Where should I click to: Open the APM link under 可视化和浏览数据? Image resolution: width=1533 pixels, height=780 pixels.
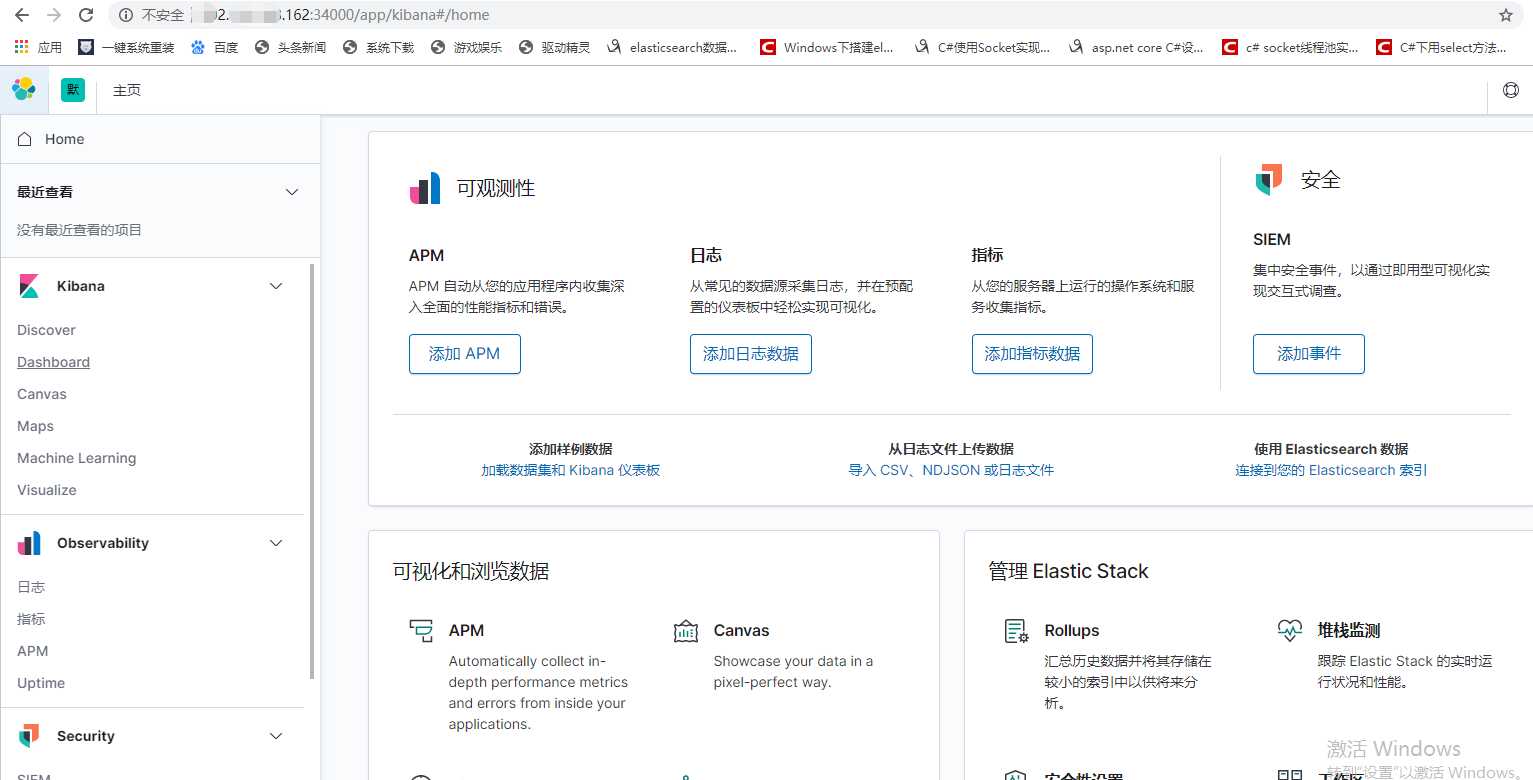pos(466,631)
